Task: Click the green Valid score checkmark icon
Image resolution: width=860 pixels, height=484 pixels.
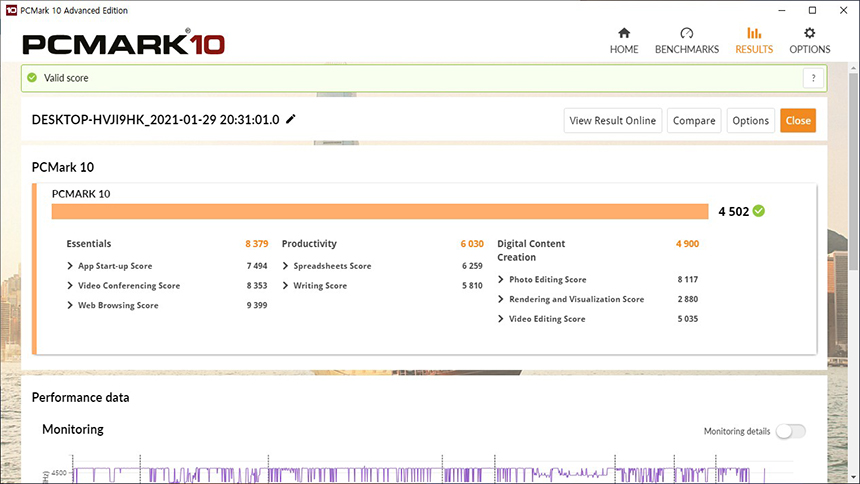Action: point(32,78)
